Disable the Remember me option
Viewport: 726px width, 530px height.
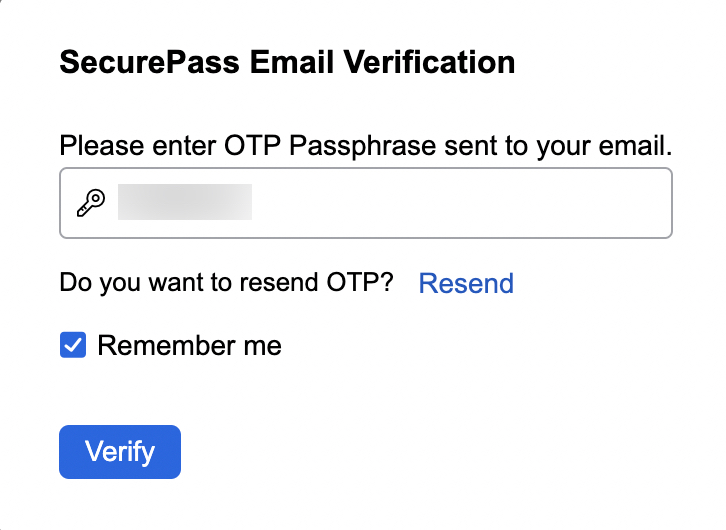coord(73,346)
